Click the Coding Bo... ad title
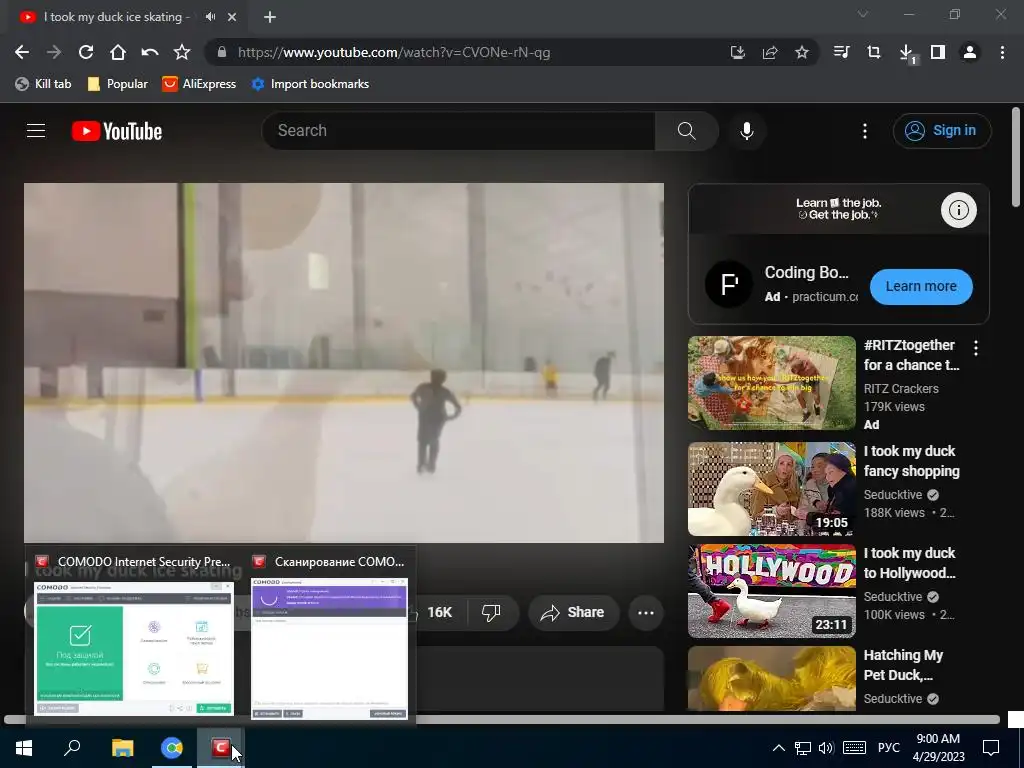 click(x=807, y=272)
